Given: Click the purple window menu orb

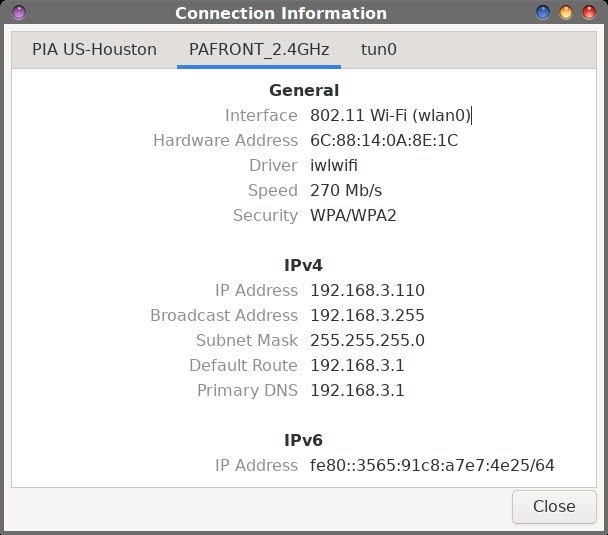Looking at the screenshot, I should tap(19, 12).
